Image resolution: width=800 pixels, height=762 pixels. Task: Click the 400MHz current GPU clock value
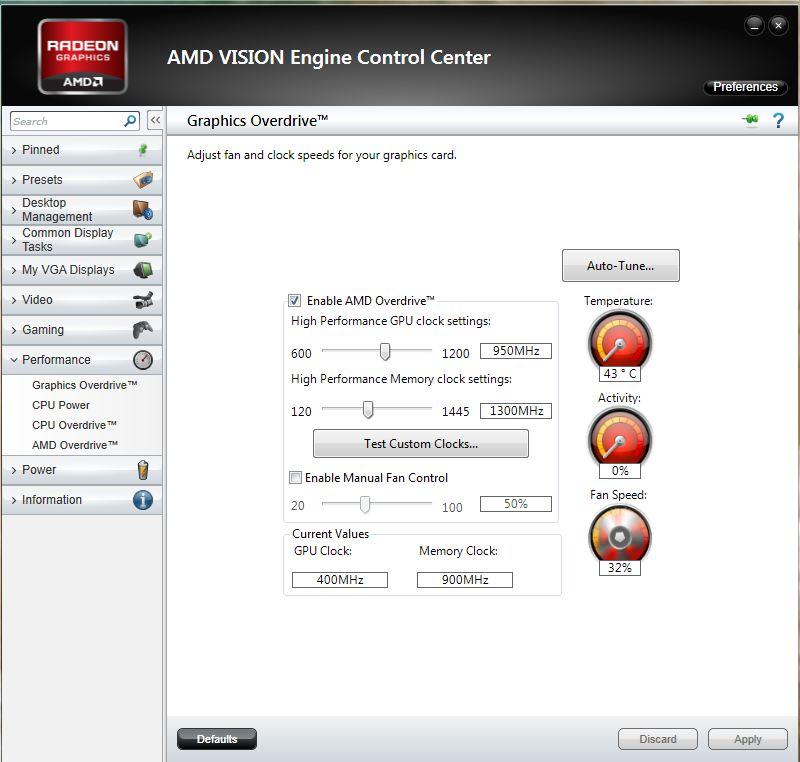tap(340, 580)
